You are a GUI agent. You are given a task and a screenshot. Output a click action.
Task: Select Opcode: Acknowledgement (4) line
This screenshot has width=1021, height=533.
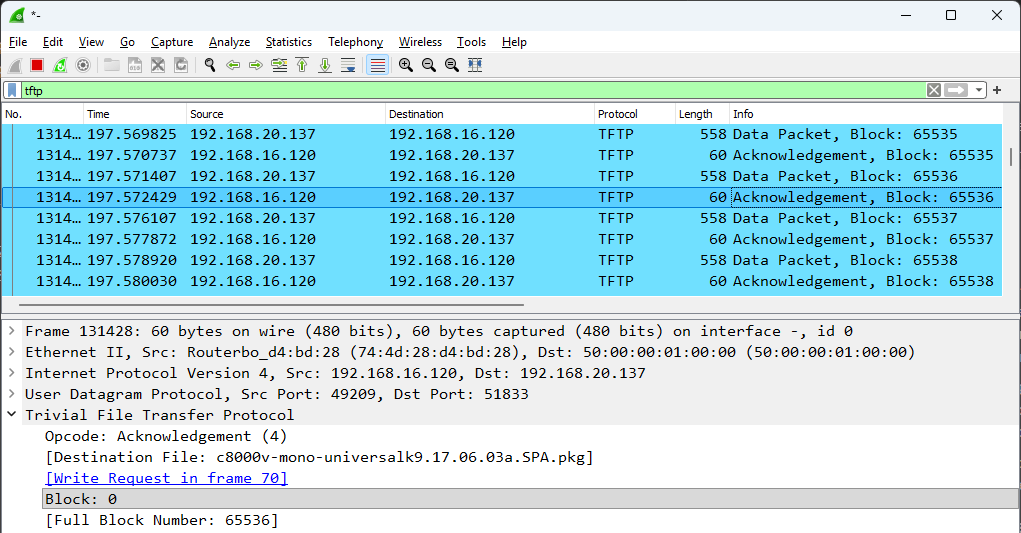coord(165,436)
